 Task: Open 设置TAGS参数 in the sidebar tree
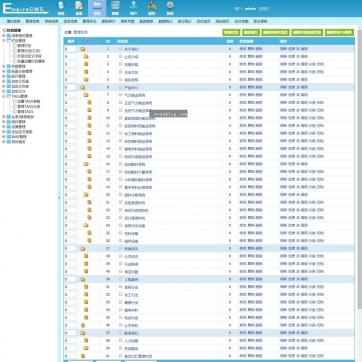tap(29, 101)
